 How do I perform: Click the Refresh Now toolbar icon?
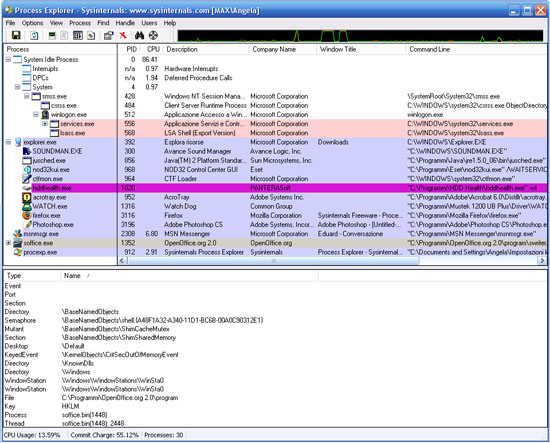coord(34,35)
